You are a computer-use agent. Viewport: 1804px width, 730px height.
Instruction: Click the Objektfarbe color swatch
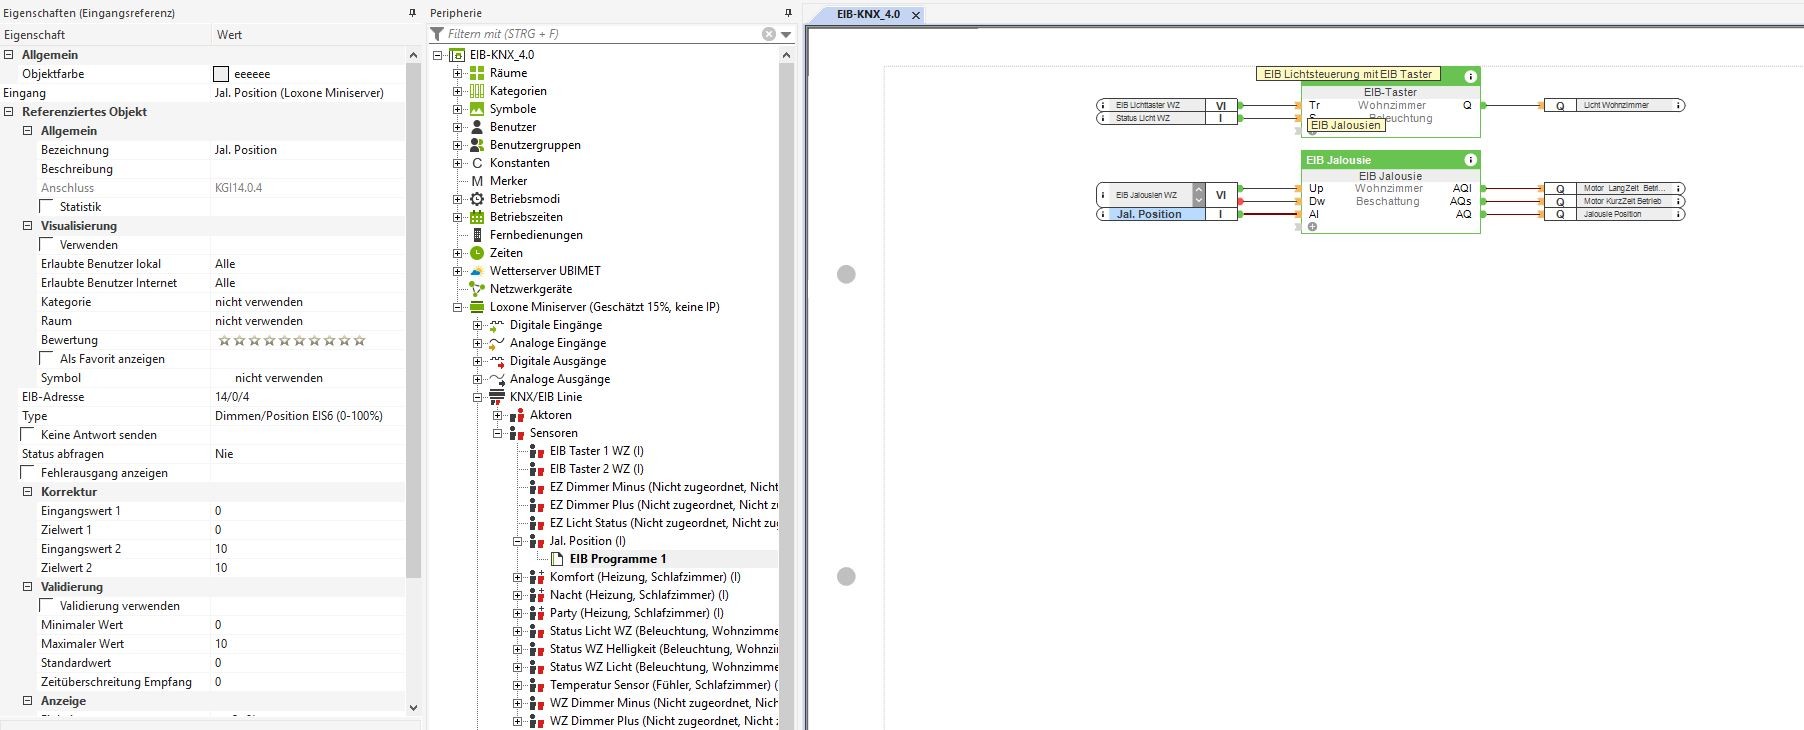point(221,74)
